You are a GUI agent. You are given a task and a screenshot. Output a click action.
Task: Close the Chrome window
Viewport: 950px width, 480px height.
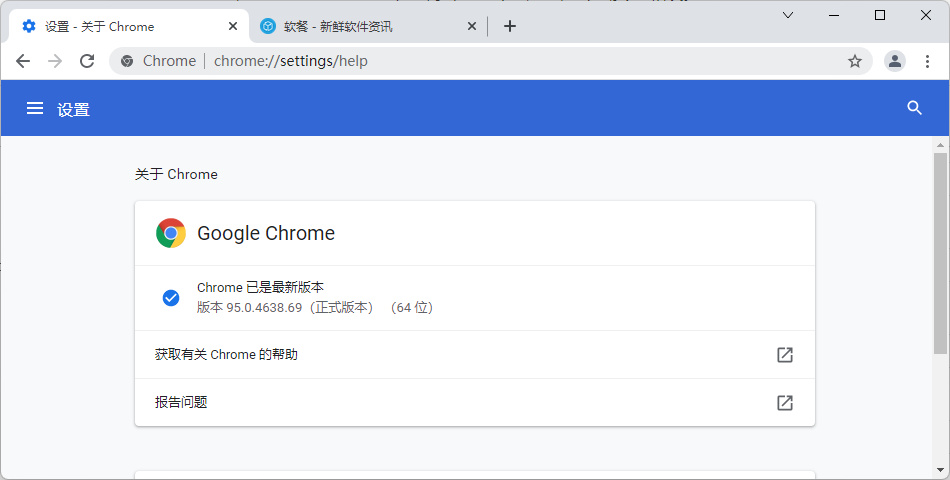[x=926, y=15]
